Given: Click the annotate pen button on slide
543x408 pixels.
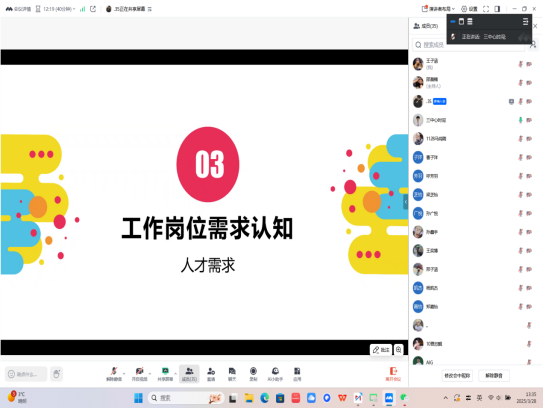Looking at the screenshot, I should [x=381, y=350].
